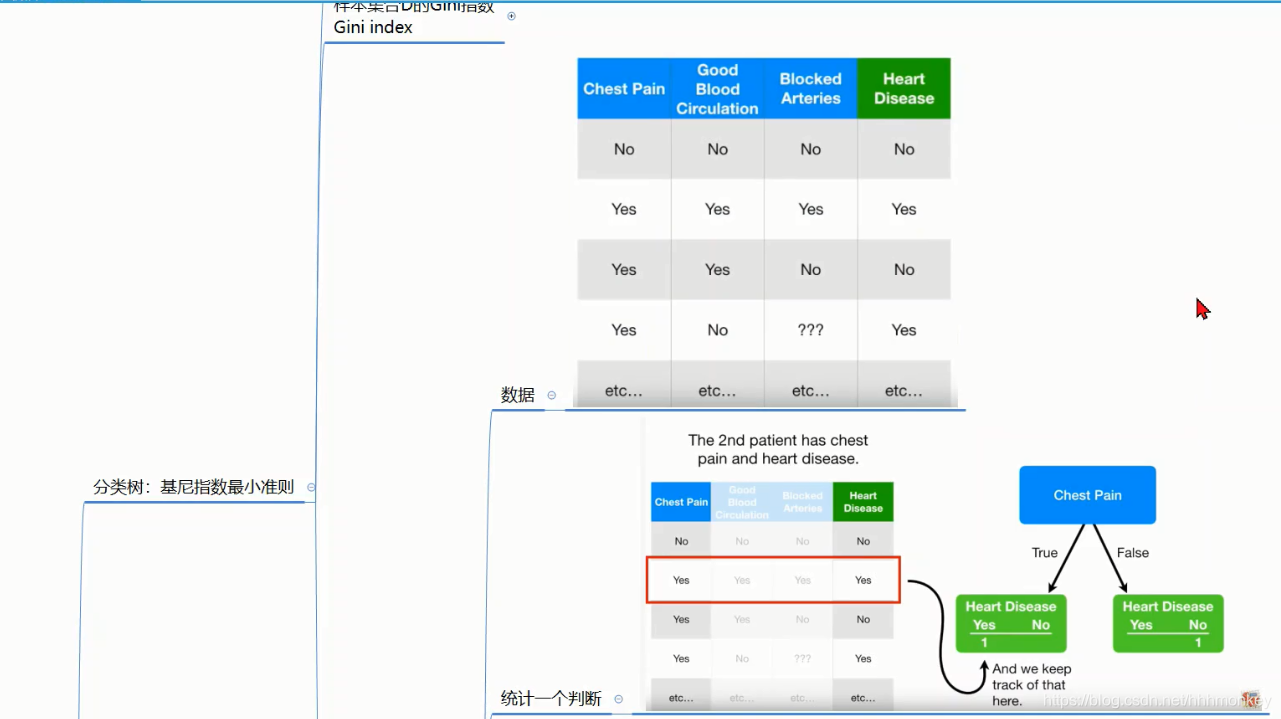Image resolution: width=1281 pixels, height=719 pixels.
Task: Collapse the 数据 node toggle circle
Action: (552, 395)
